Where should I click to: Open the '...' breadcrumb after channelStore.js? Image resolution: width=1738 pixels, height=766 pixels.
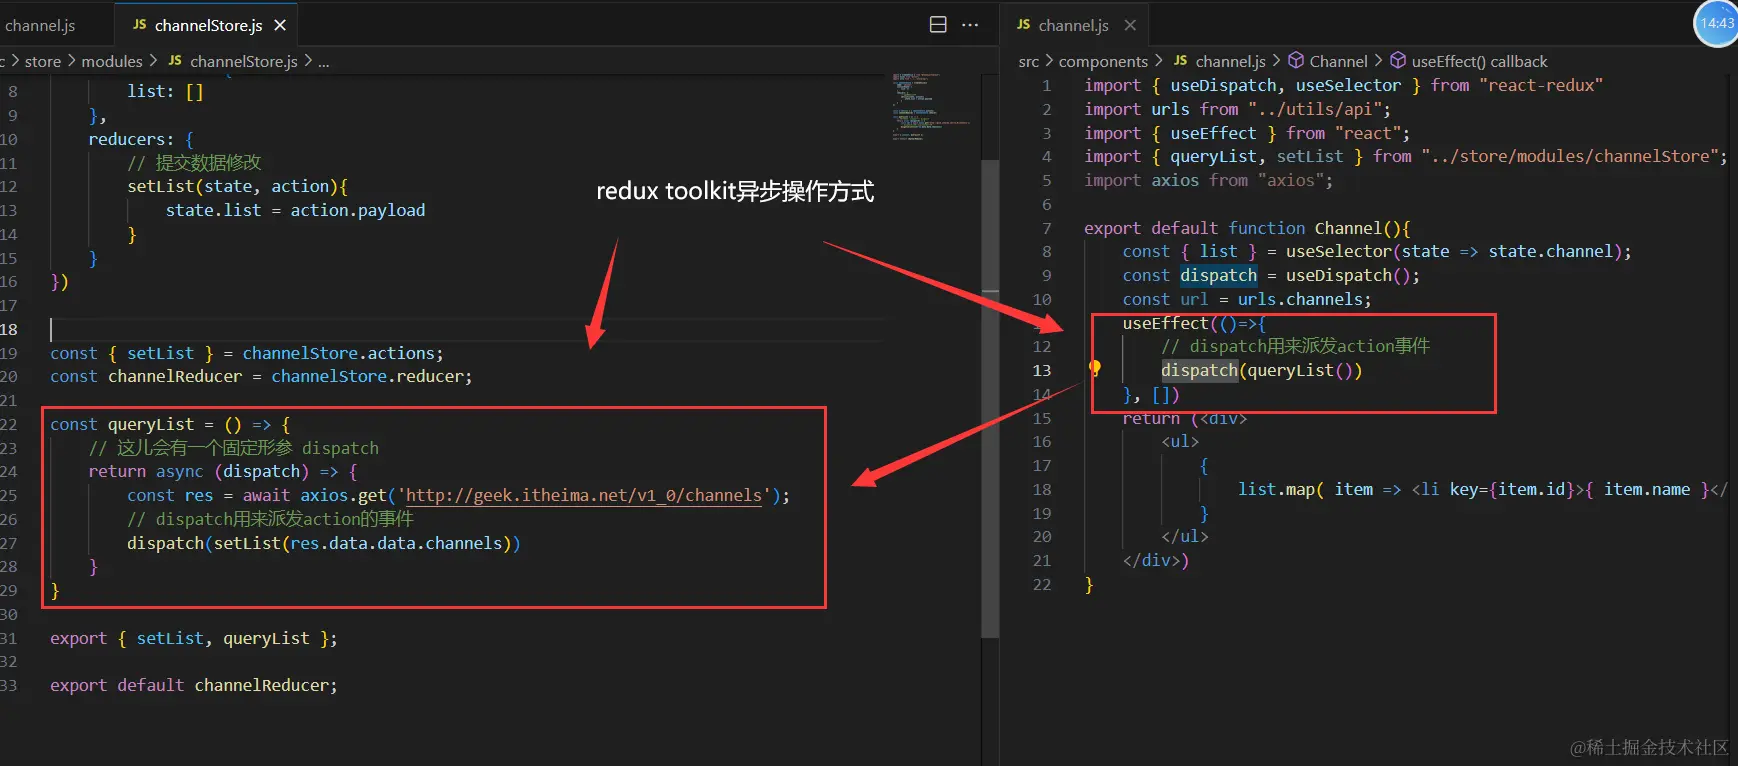(324, 61)
